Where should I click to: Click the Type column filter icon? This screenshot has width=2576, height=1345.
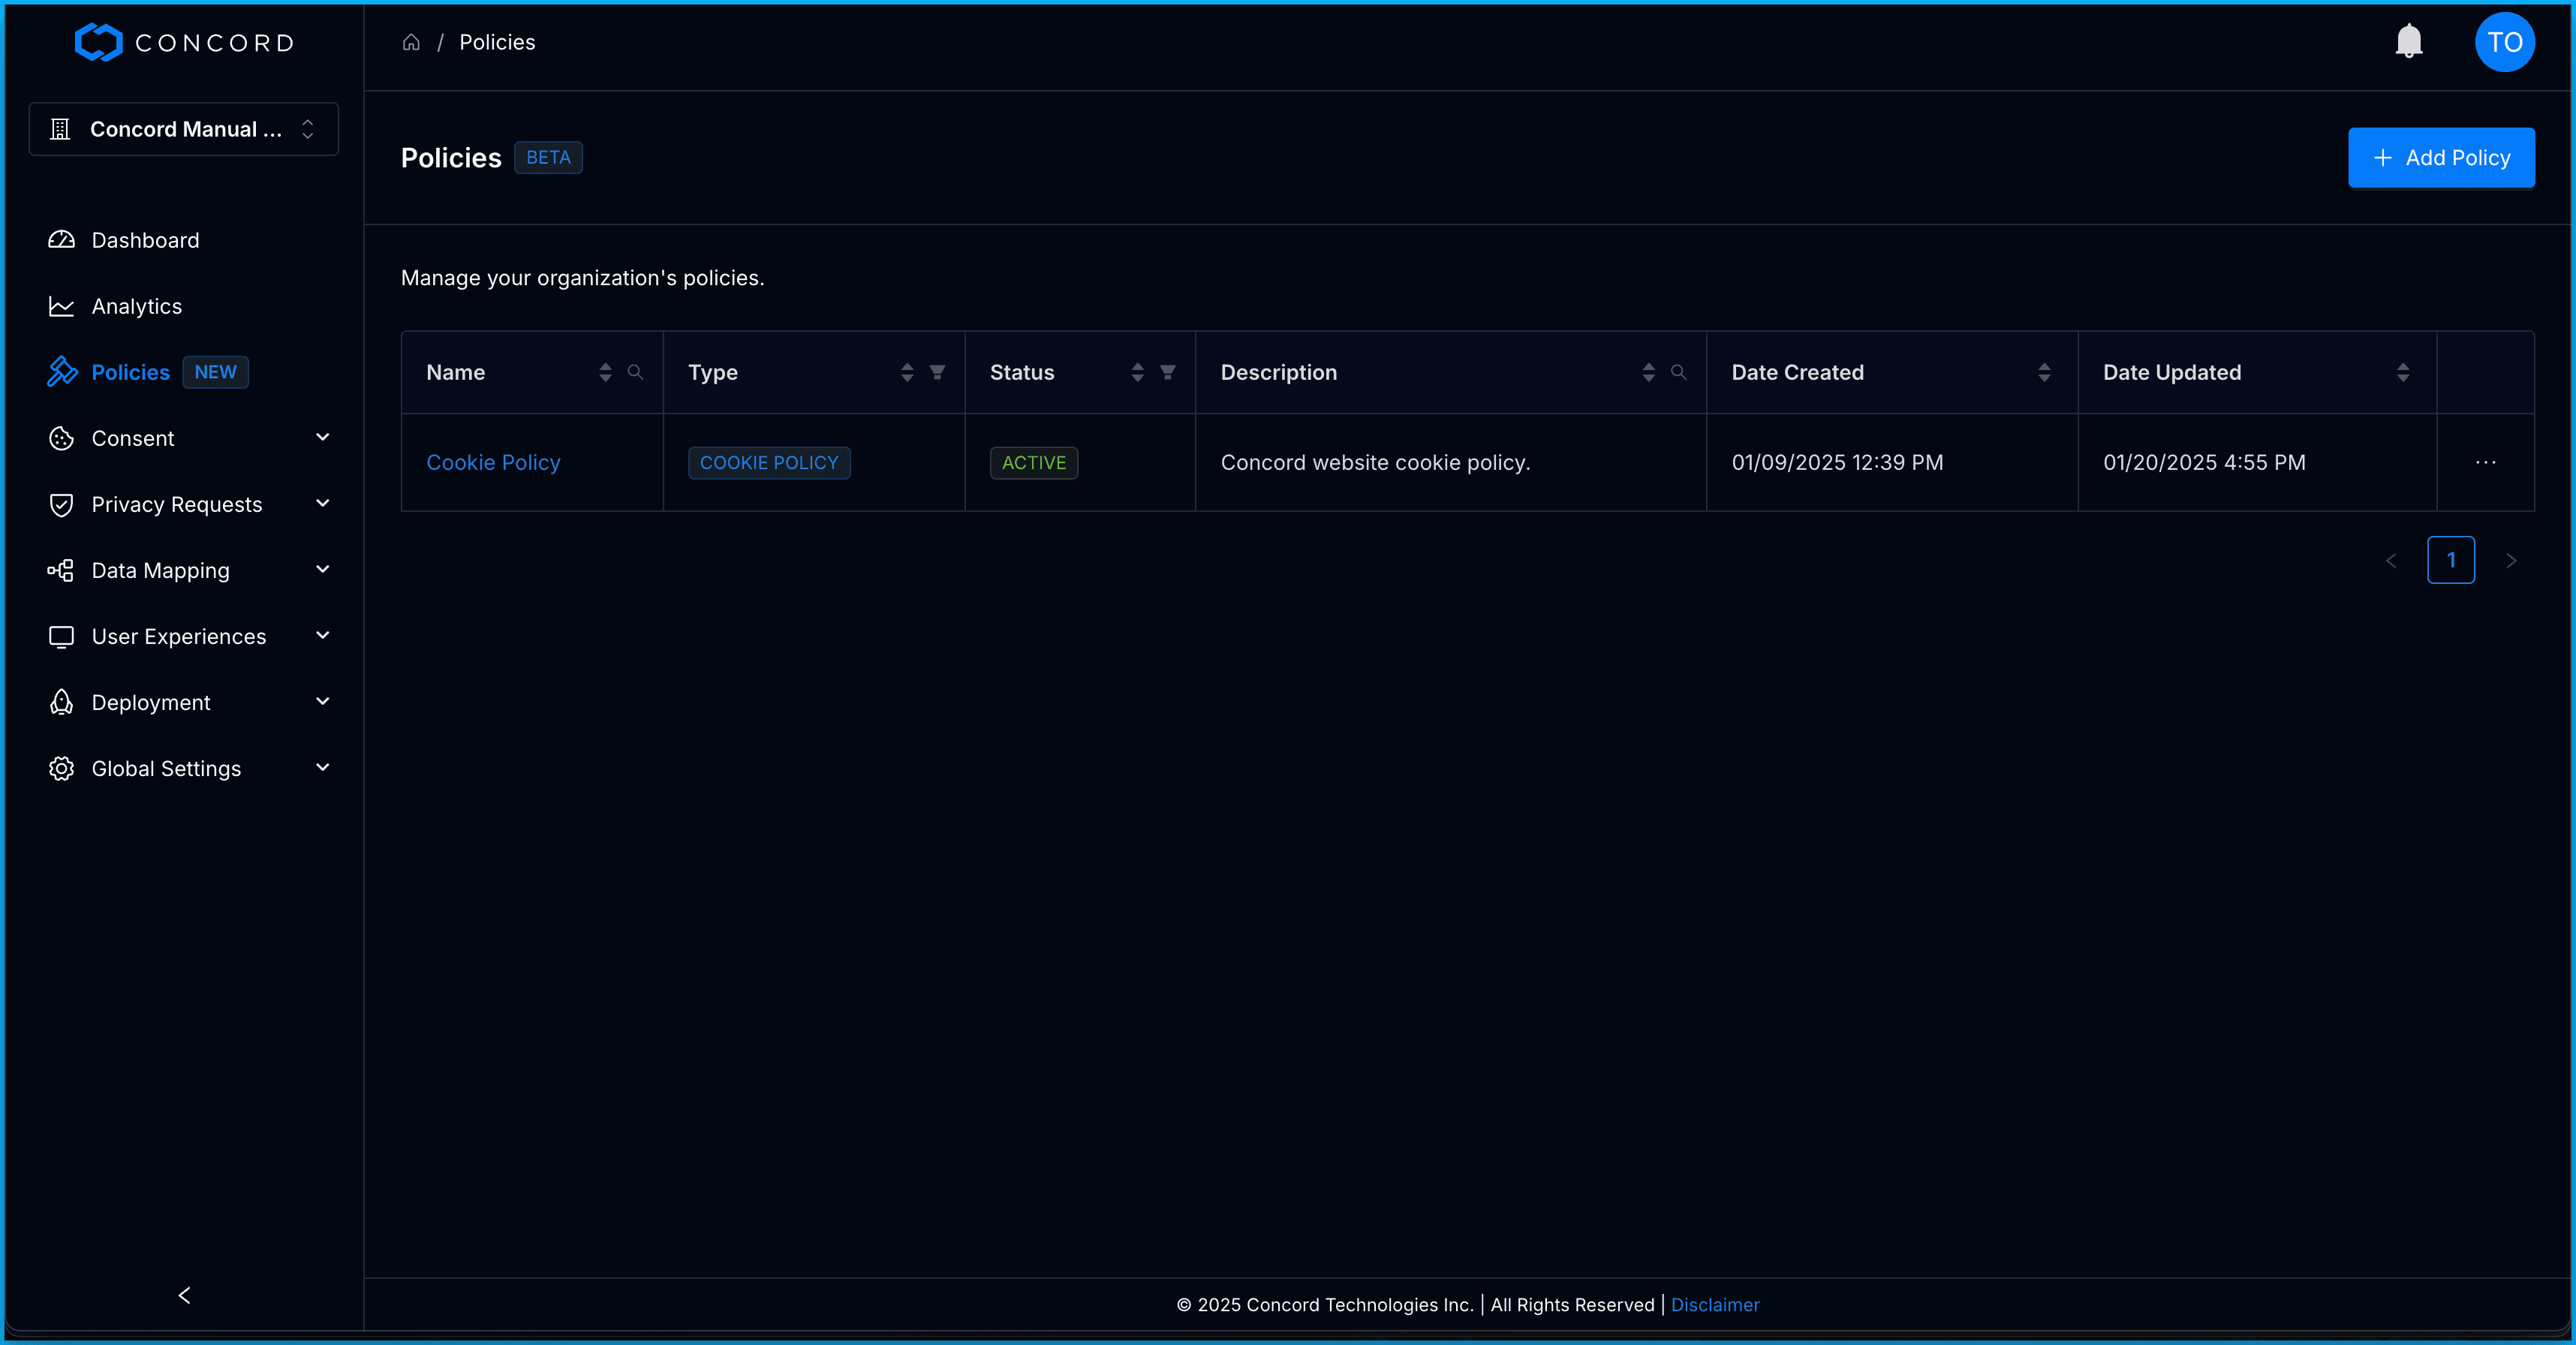click(937, 372)
